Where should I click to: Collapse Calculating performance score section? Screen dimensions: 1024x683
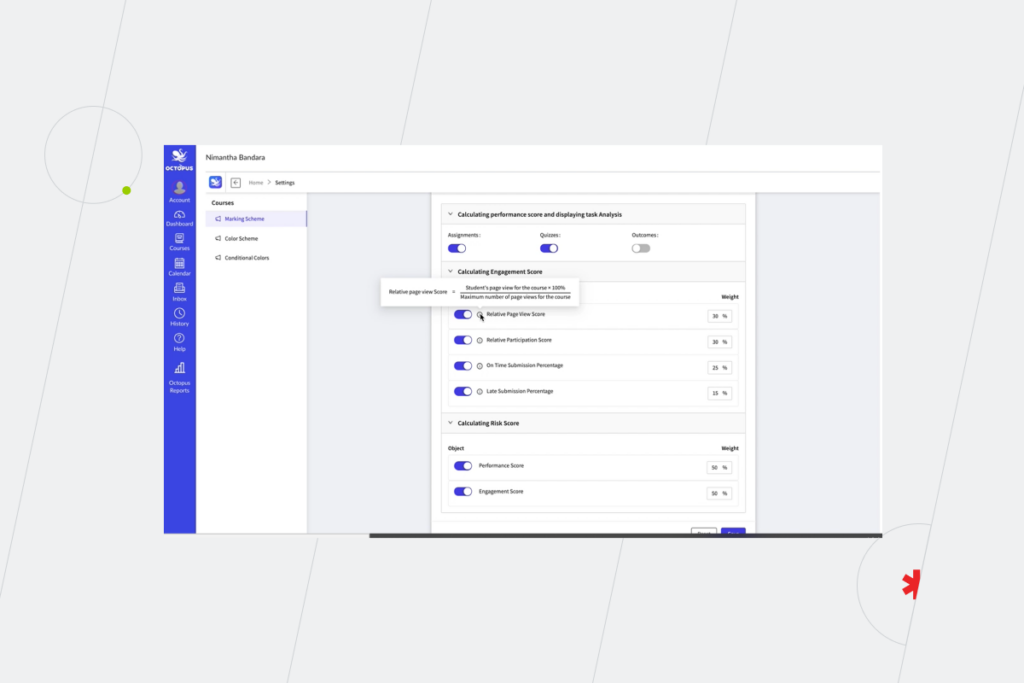click(450, 214)
